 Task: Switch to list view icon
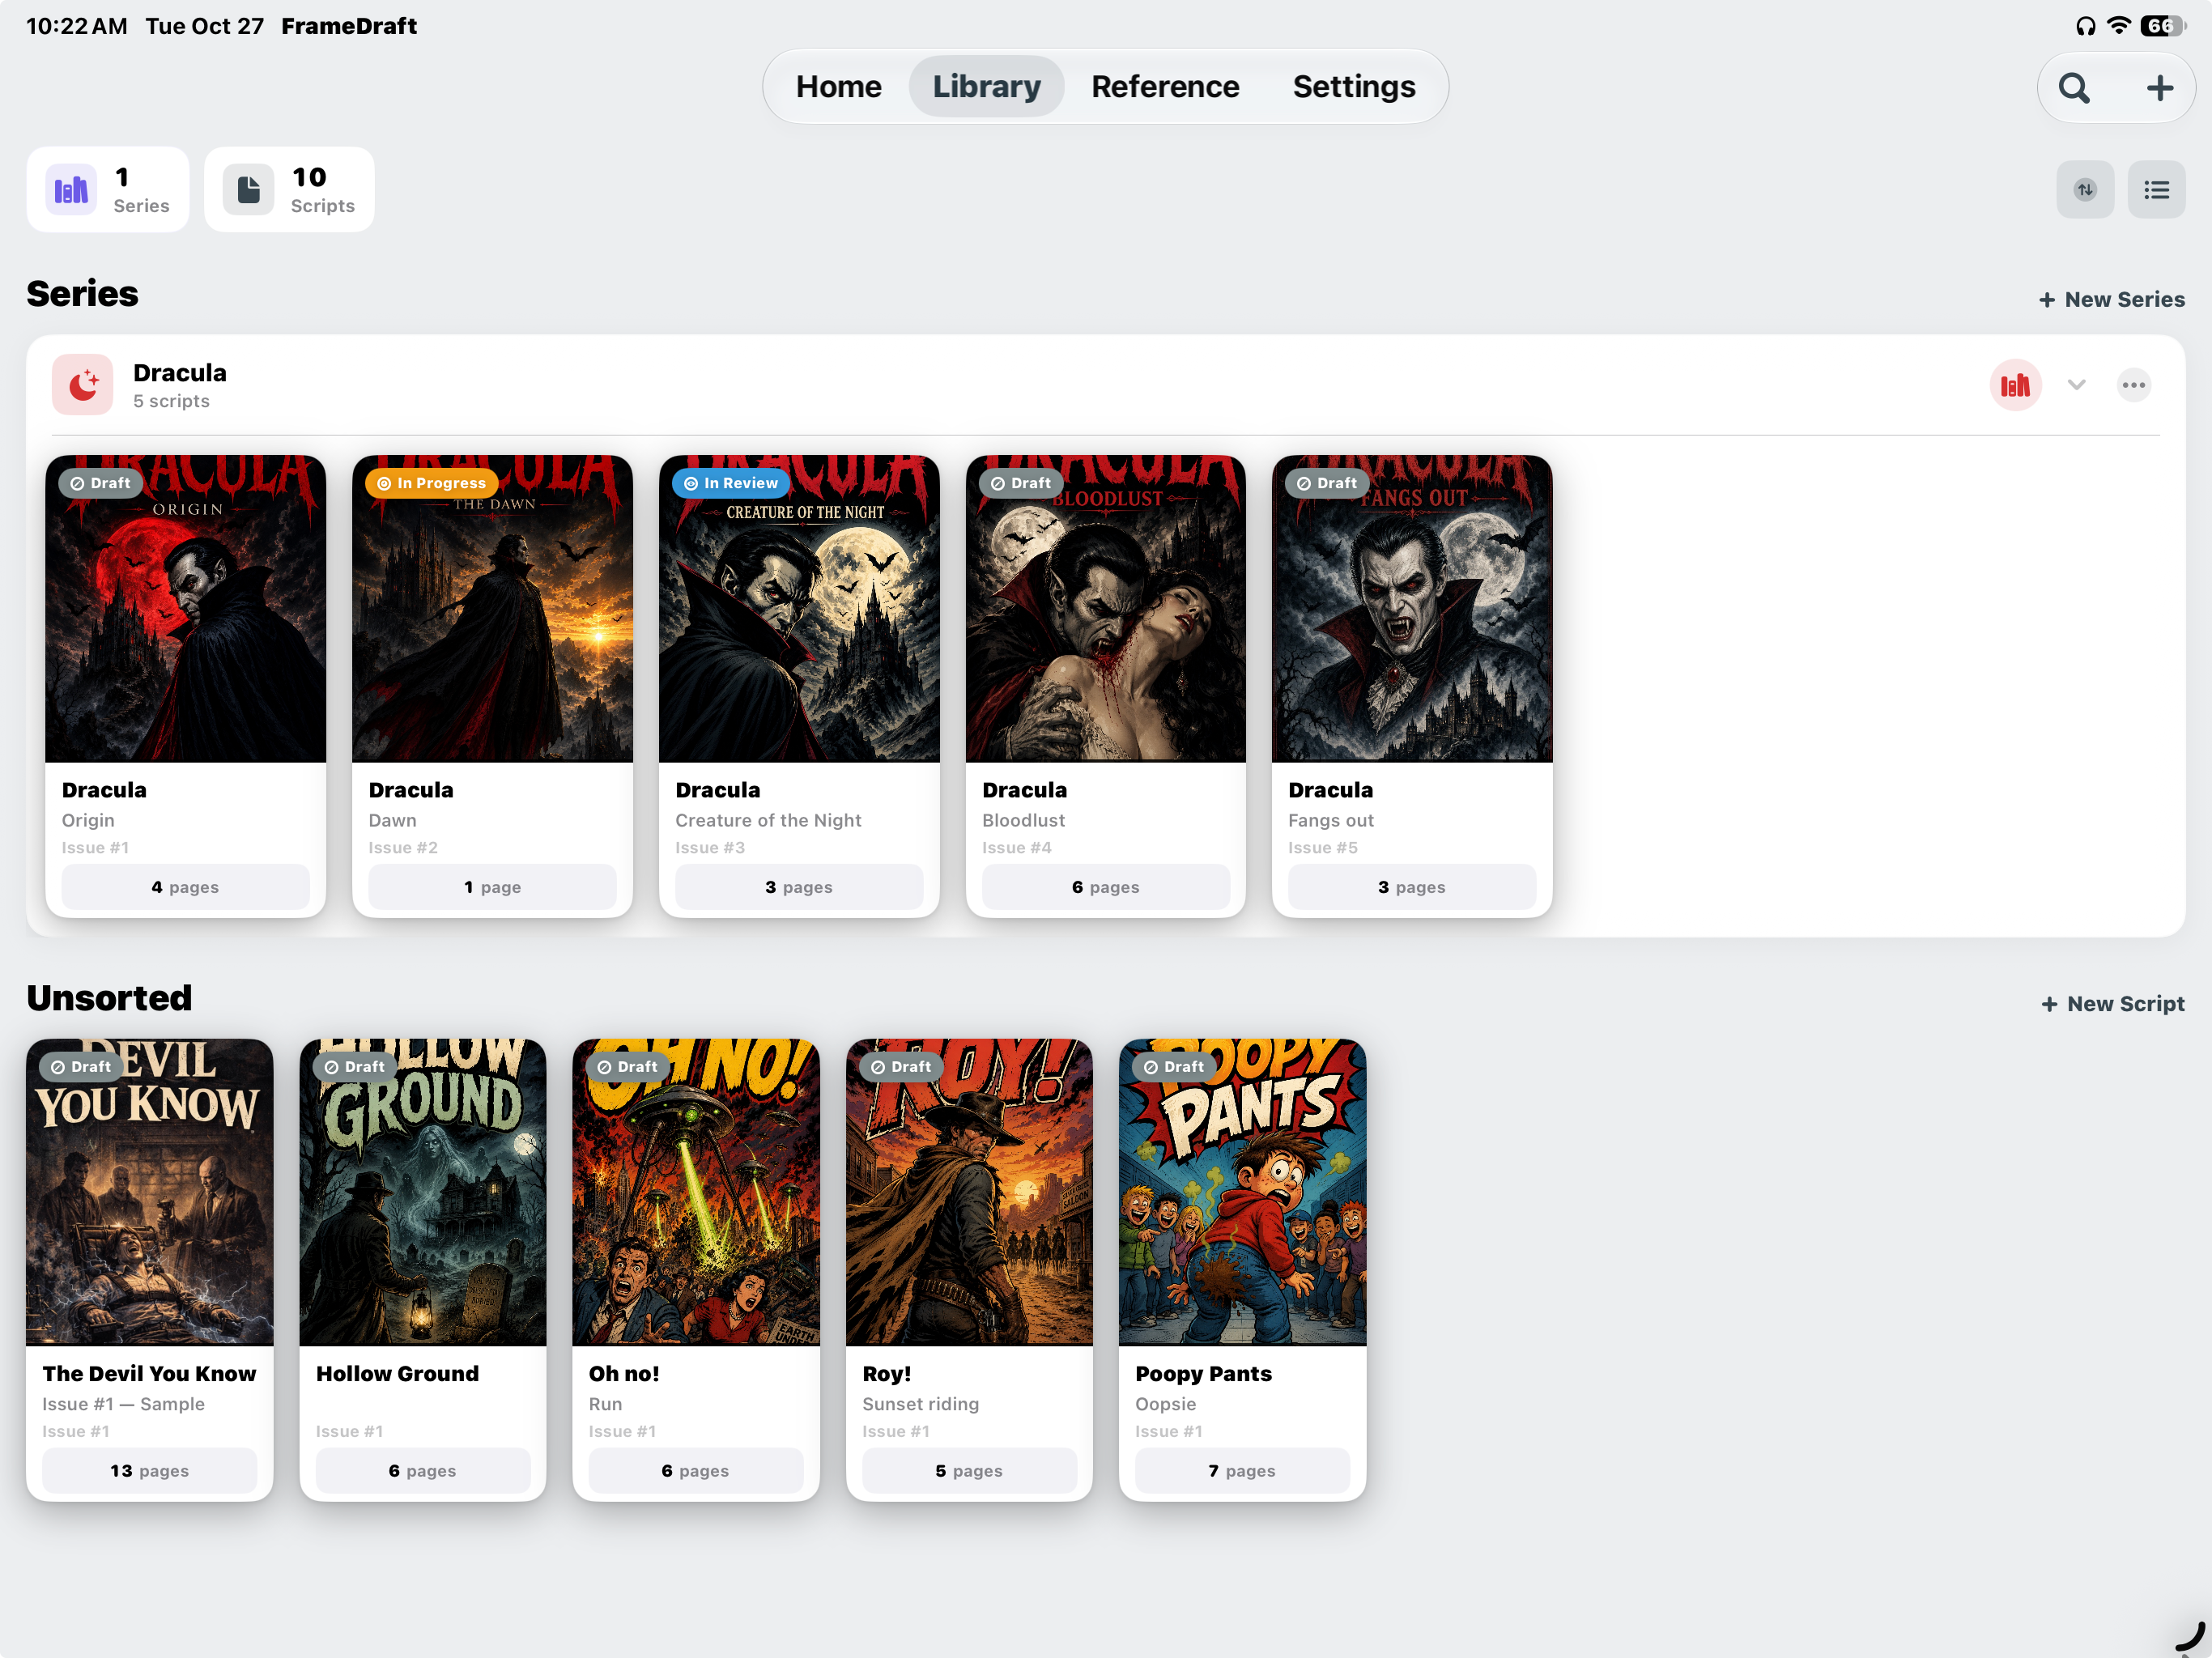(x=2156, y=189)
